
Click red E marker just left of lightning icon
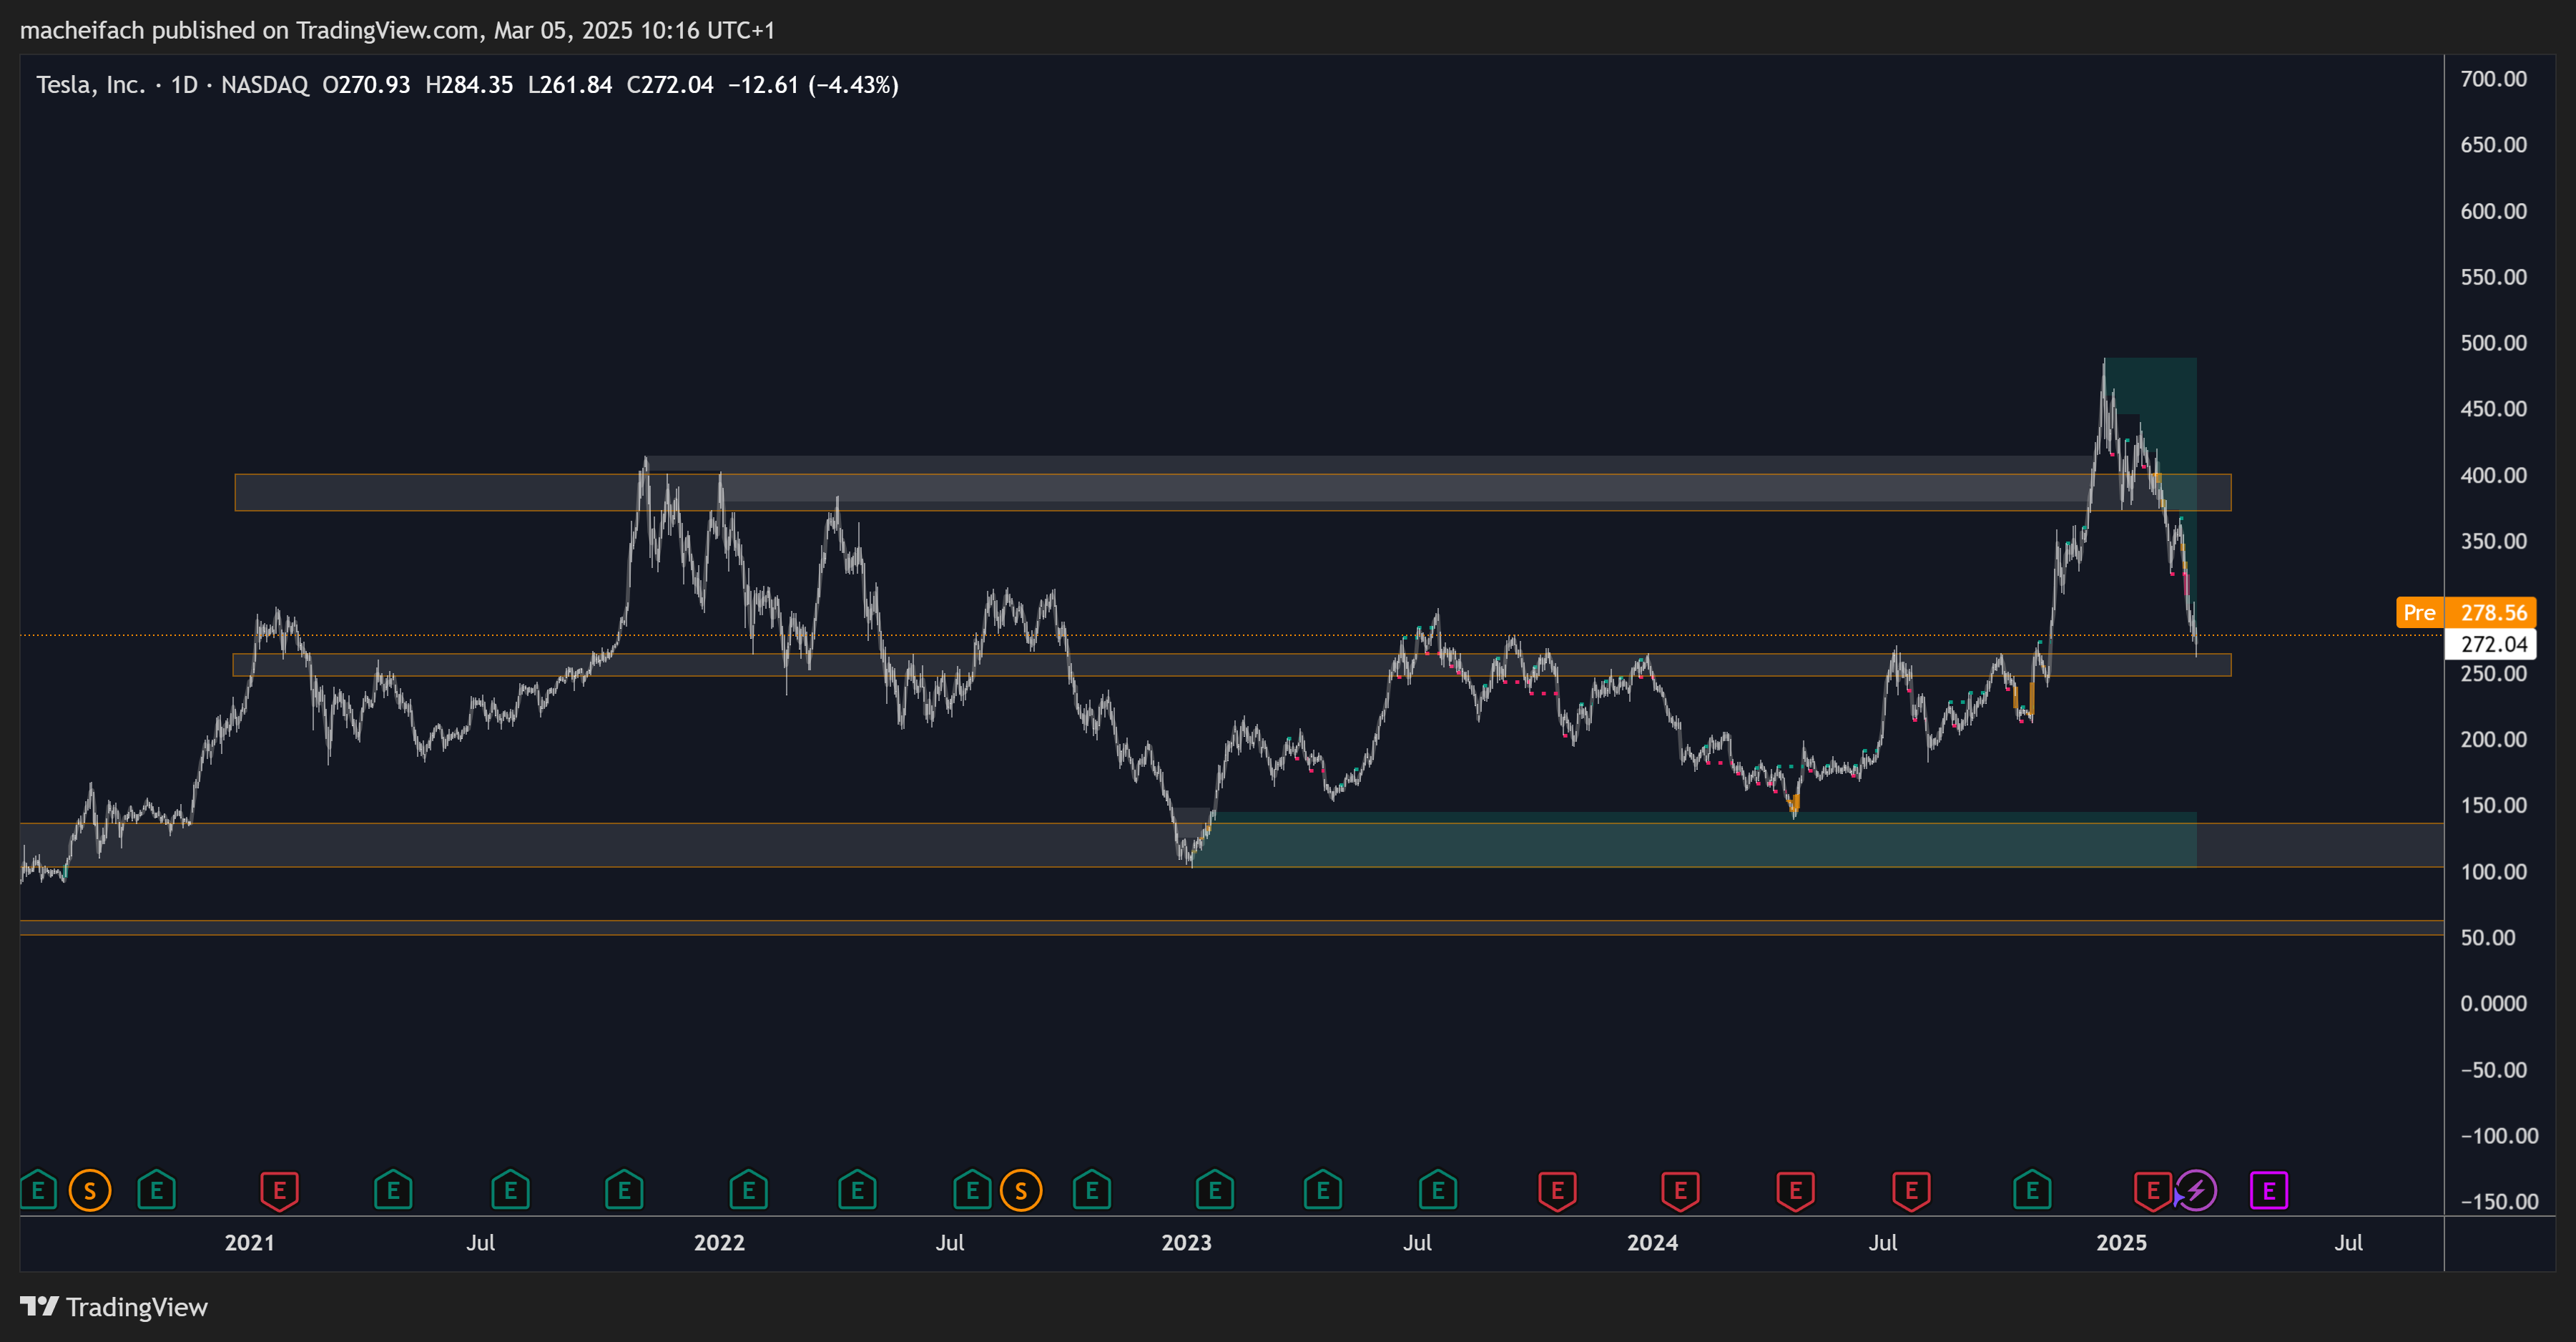[x=2153, y=1190]
